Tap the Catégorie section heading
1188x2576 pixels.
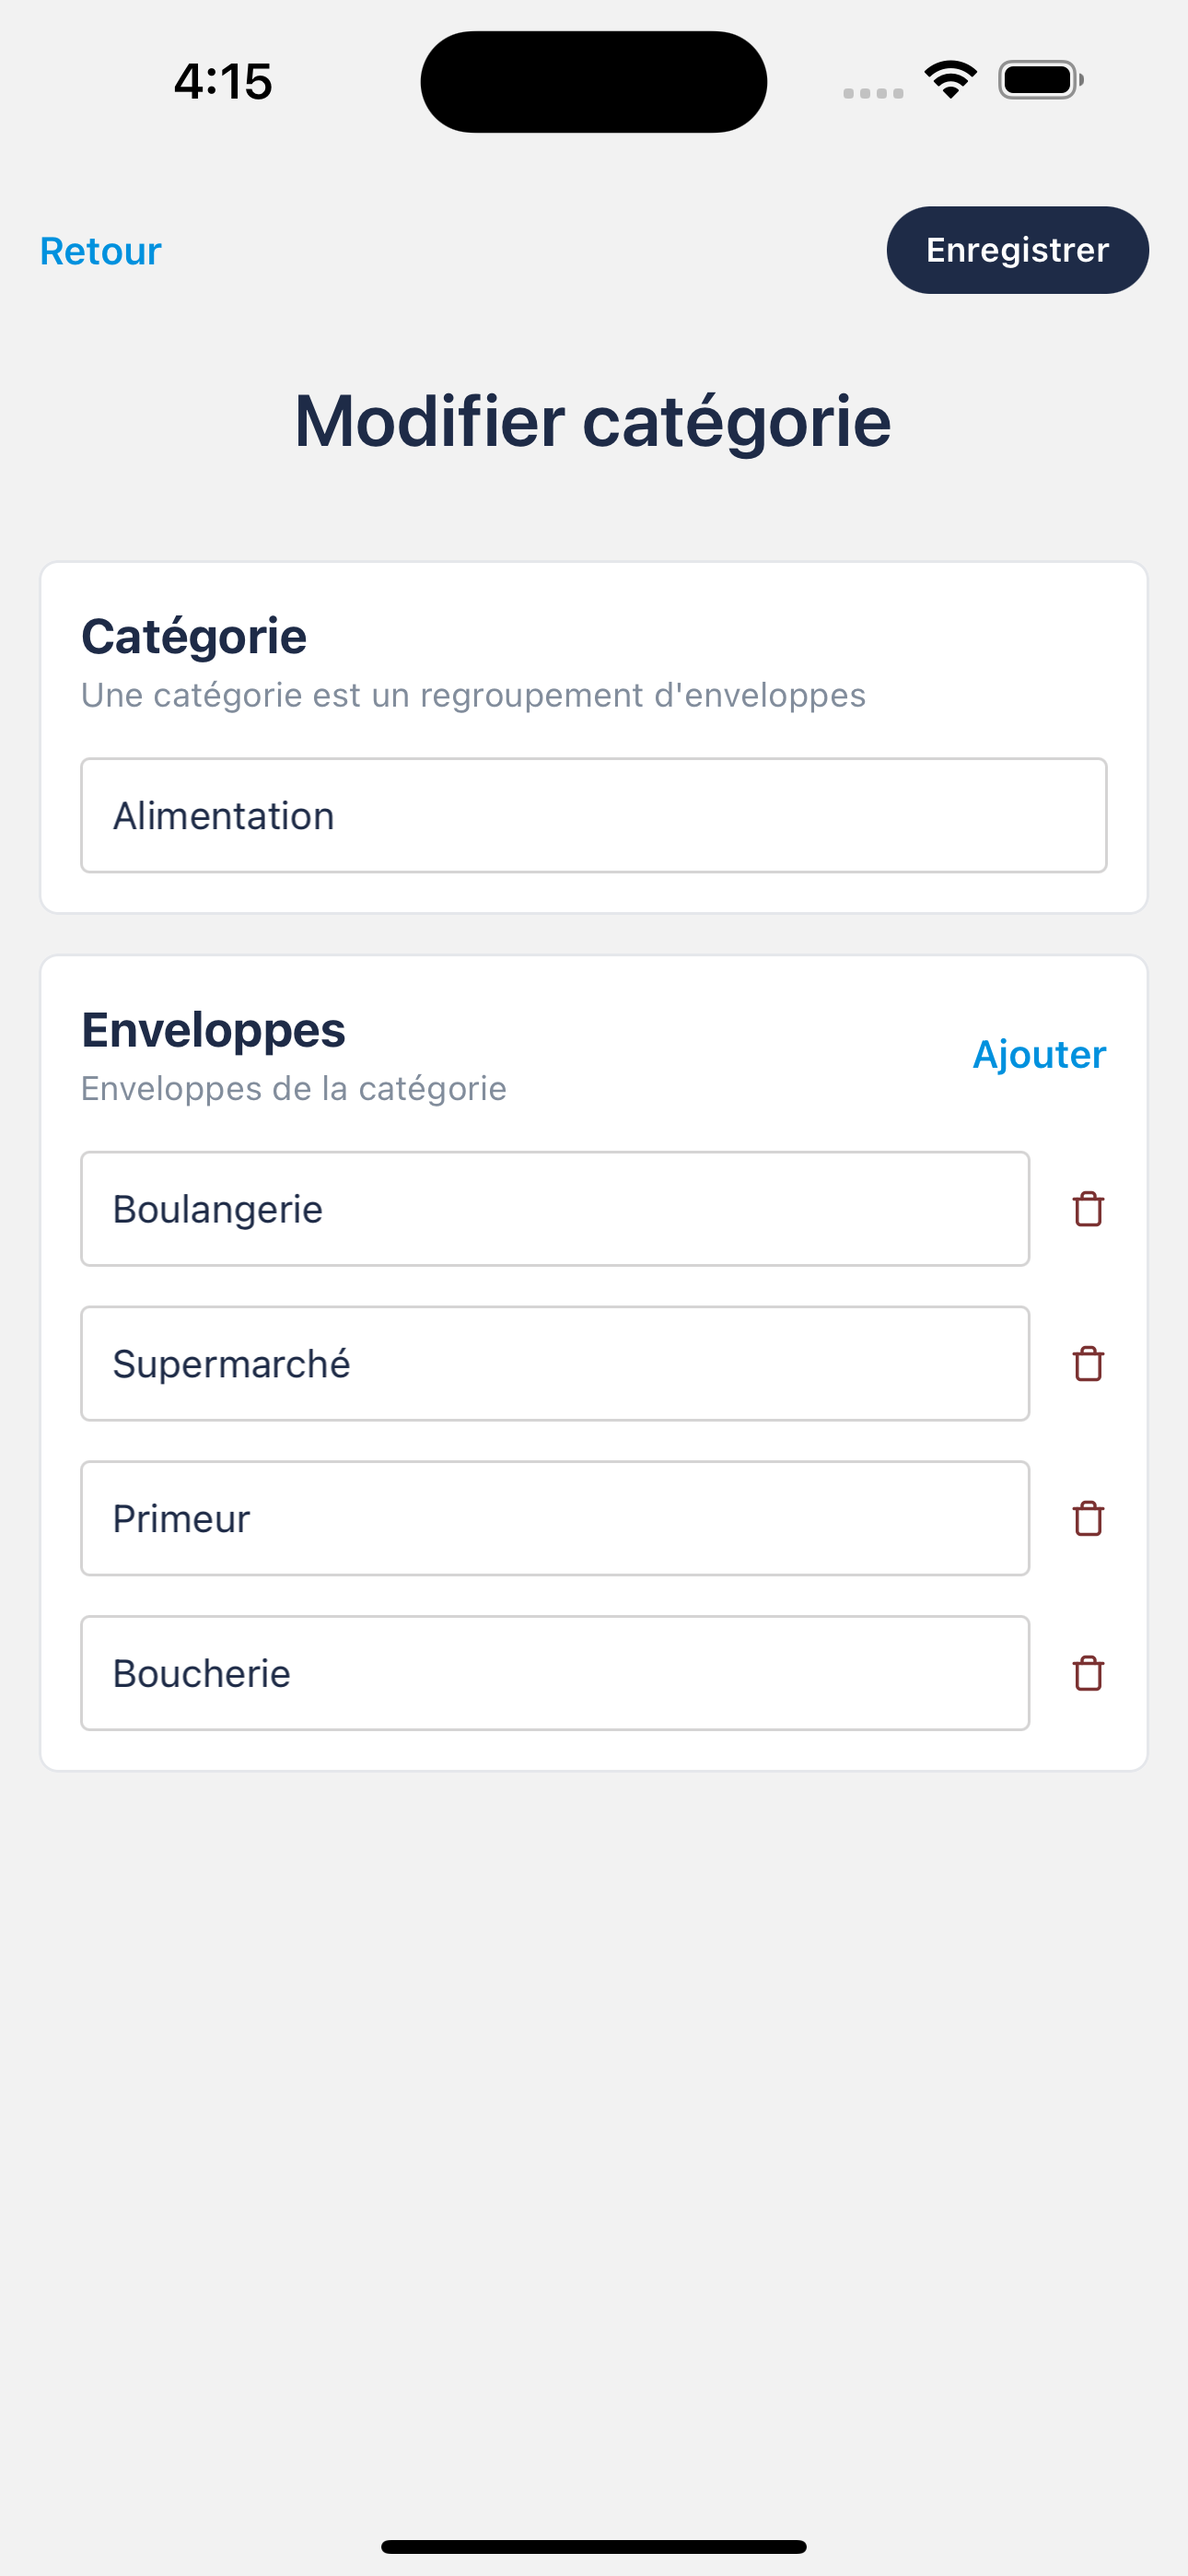tap(194, 637)
